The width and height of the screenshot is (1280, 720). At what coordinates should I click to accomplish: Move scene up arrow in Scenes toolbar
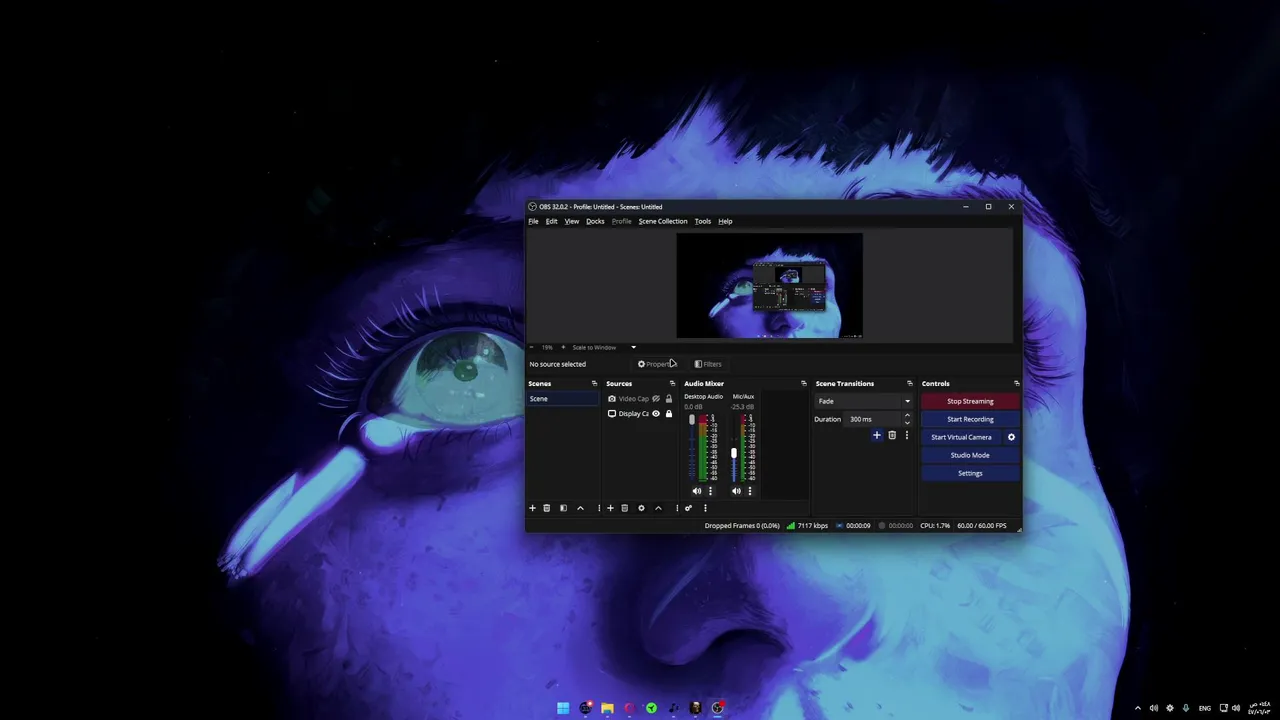[x=580, y=508]
